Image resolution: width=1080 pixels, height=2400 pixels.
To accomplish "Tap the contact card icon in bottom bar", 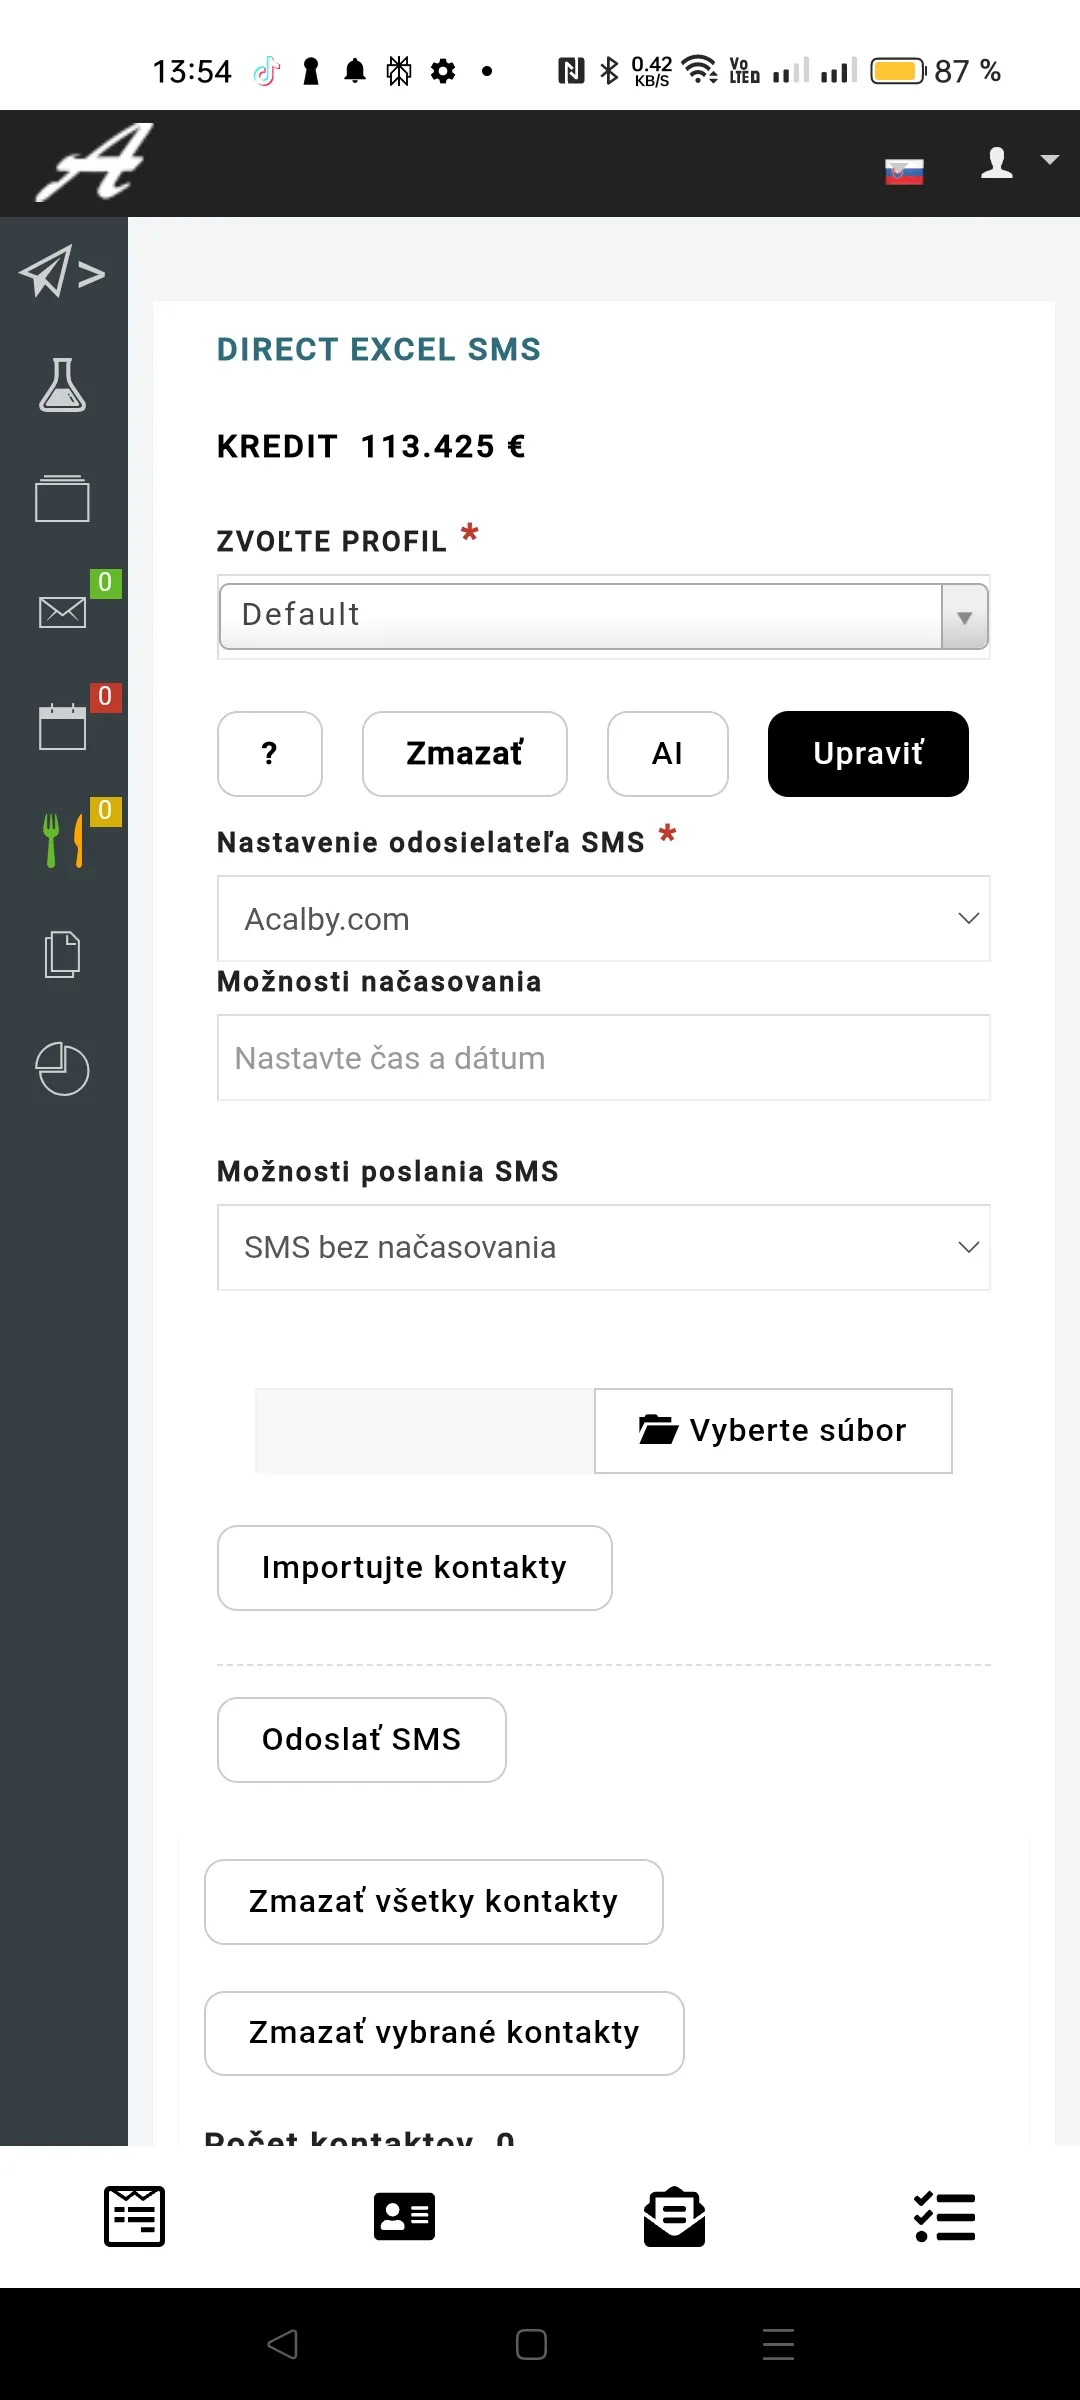I will pyautogui.click(x=404, y=2216).
